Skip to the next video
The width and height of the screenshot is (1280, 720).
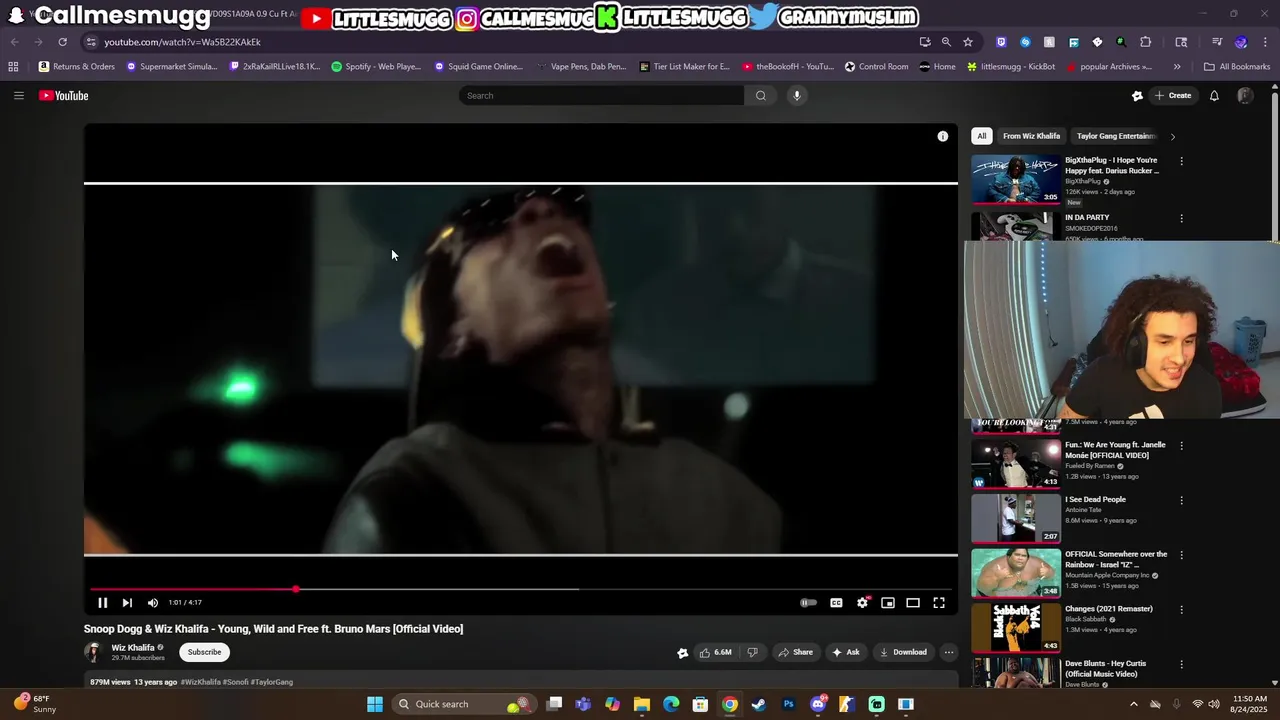pos(127,603)
